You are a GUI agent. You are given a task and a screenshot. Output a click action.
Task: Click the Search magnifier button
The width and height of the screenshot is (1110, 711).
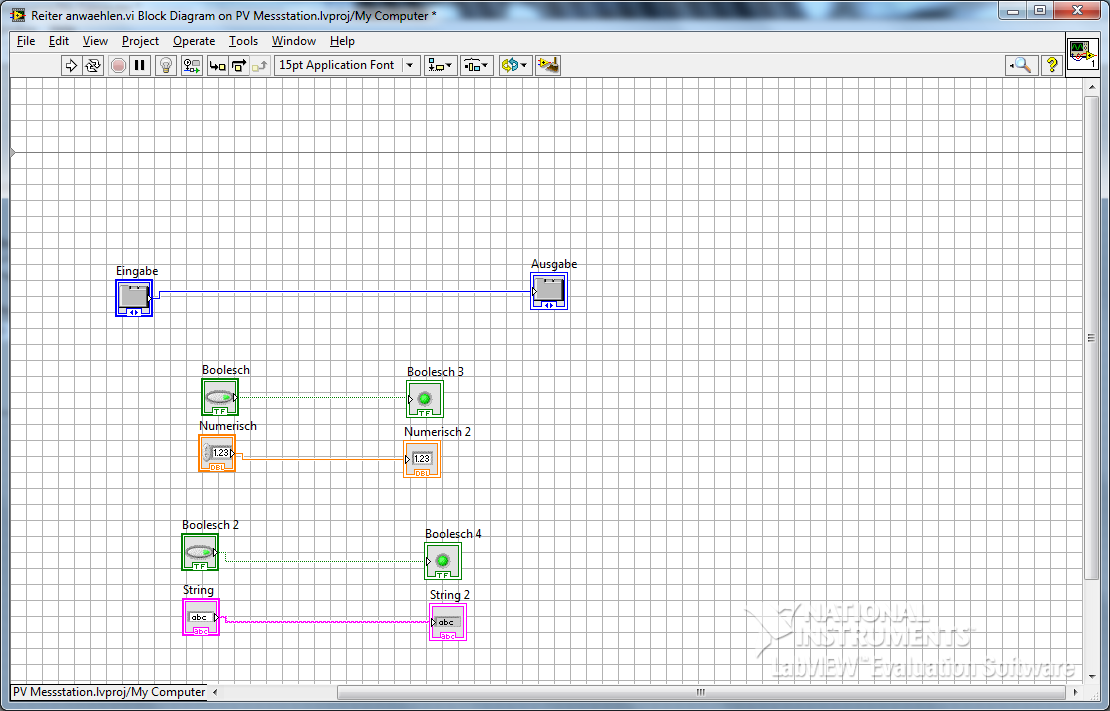coord(1022,66)
